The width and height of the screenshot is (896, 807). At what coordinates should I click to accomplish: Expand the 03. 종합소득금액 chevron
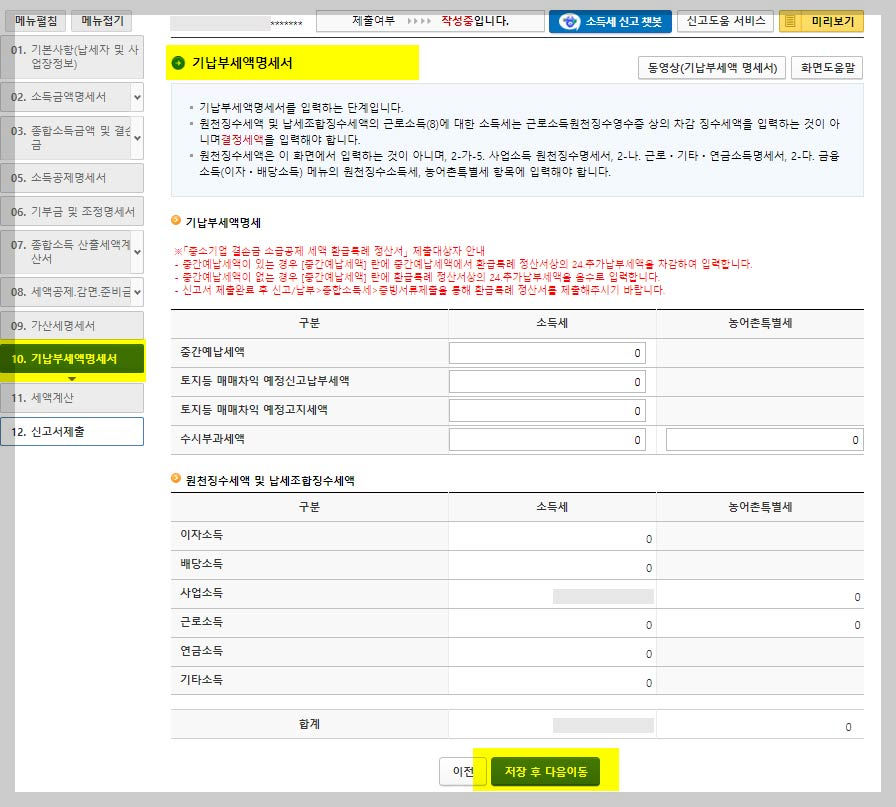tap(137, 138)
